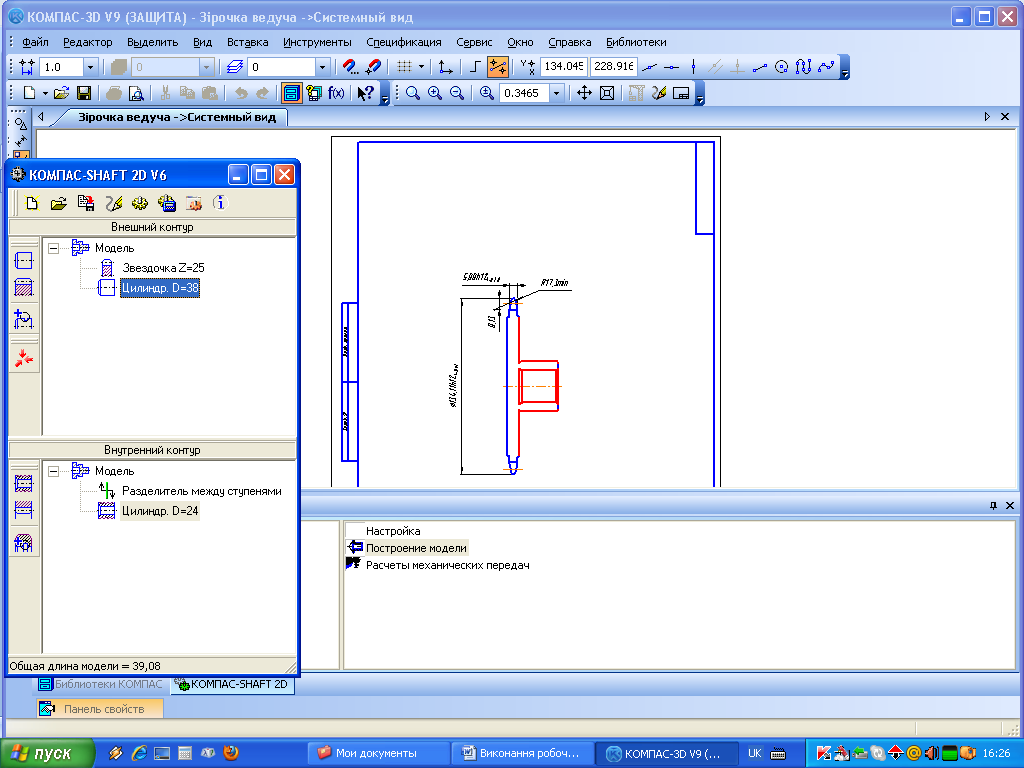Save the document with floppy disk icon
Image resolution: width=1024 pixels, height=768 pixels.
[84, 93]
